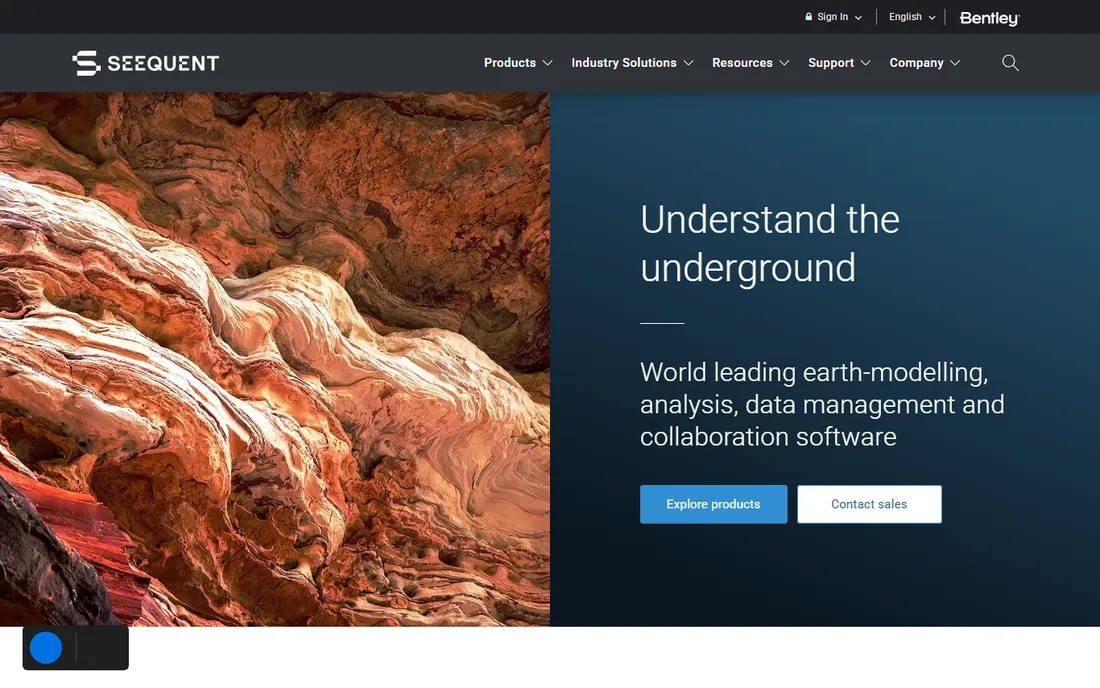The height and width of the screenshot is (688, 1100).
Task: Open the Company menu
Action: click(x=916, y=63)
